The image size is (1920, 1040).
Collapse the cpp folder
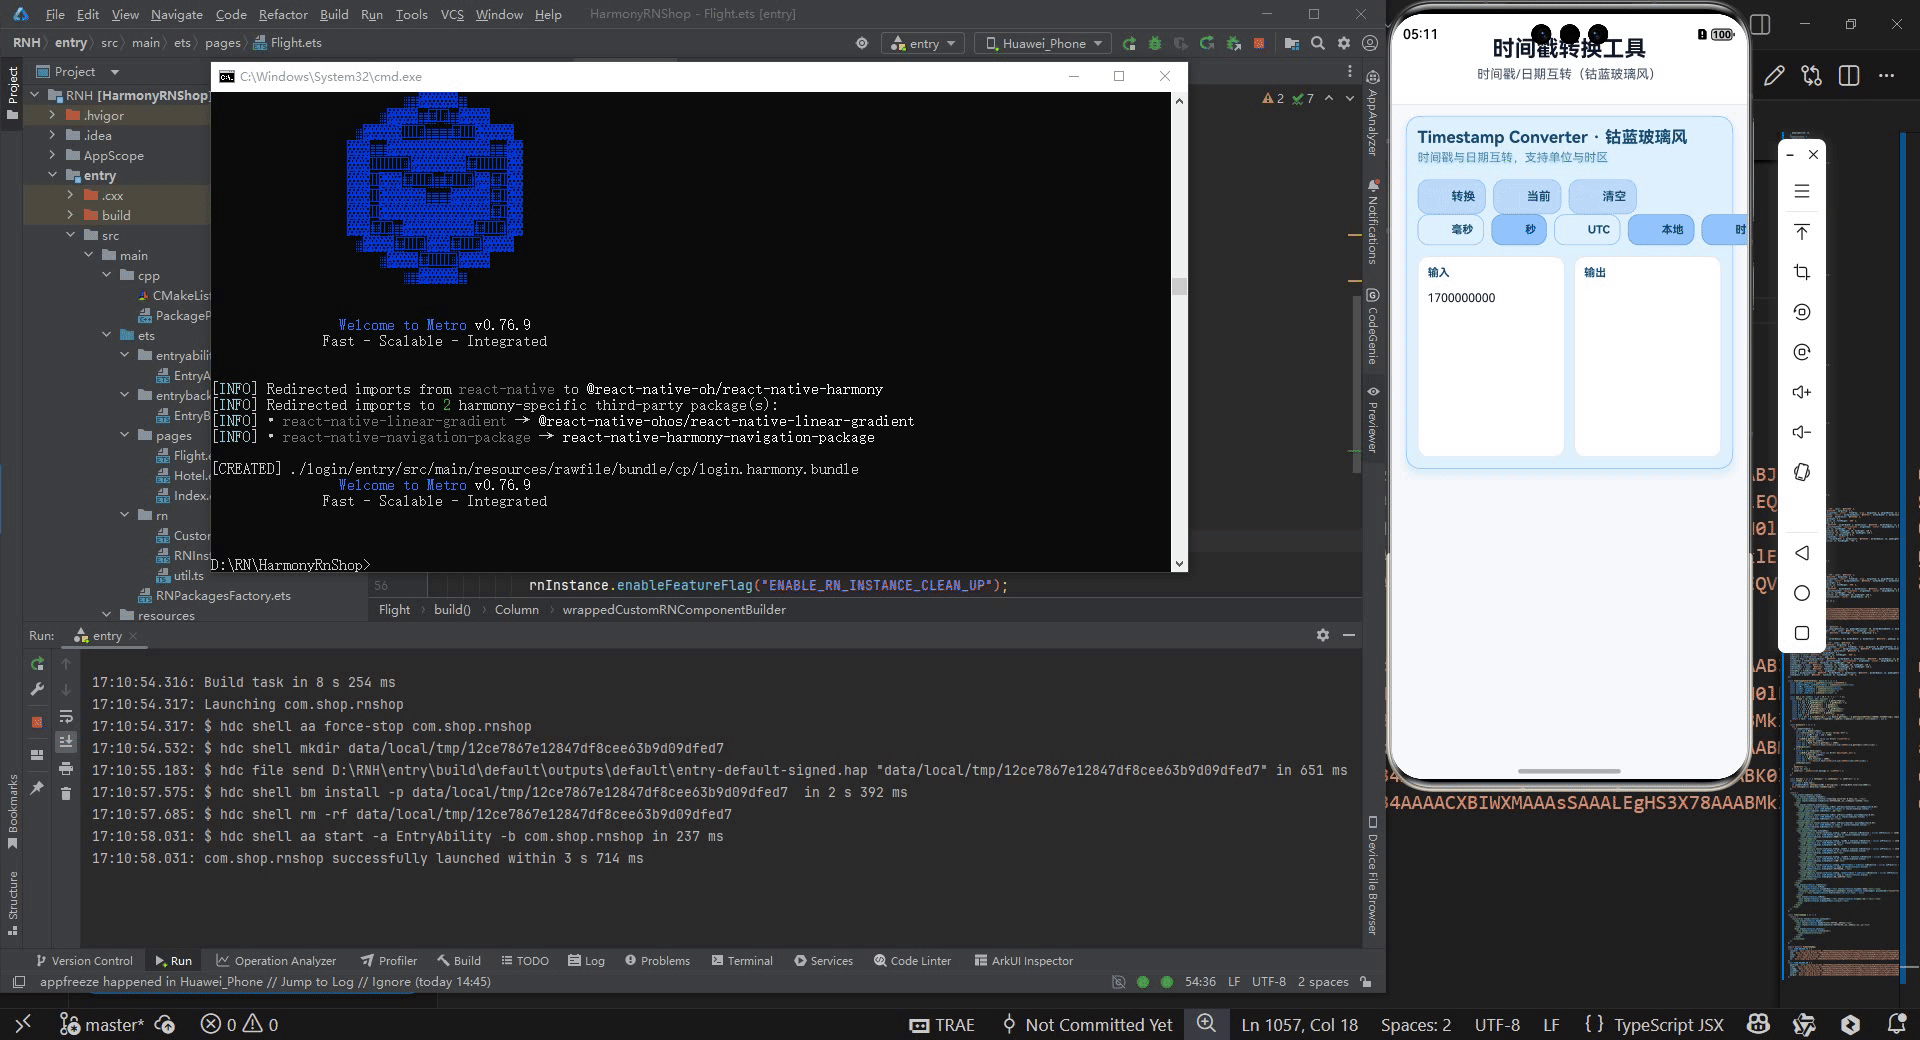[x=106, y=275]
